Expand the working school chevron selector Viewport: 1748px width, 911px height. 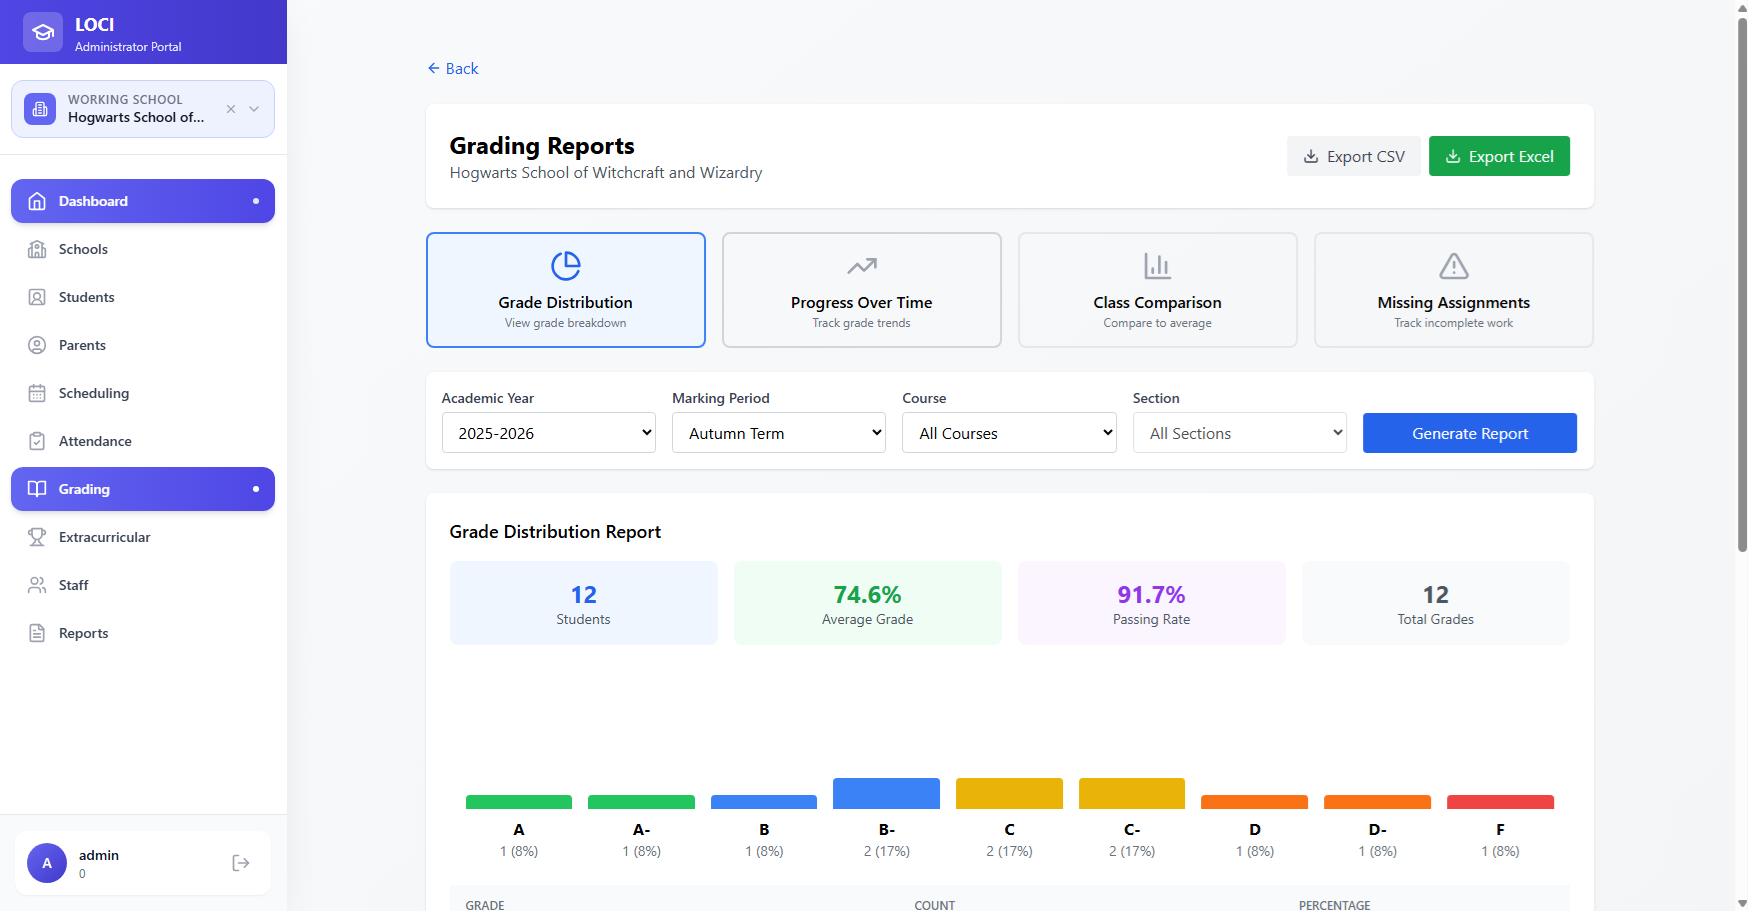tap(254, 109)
